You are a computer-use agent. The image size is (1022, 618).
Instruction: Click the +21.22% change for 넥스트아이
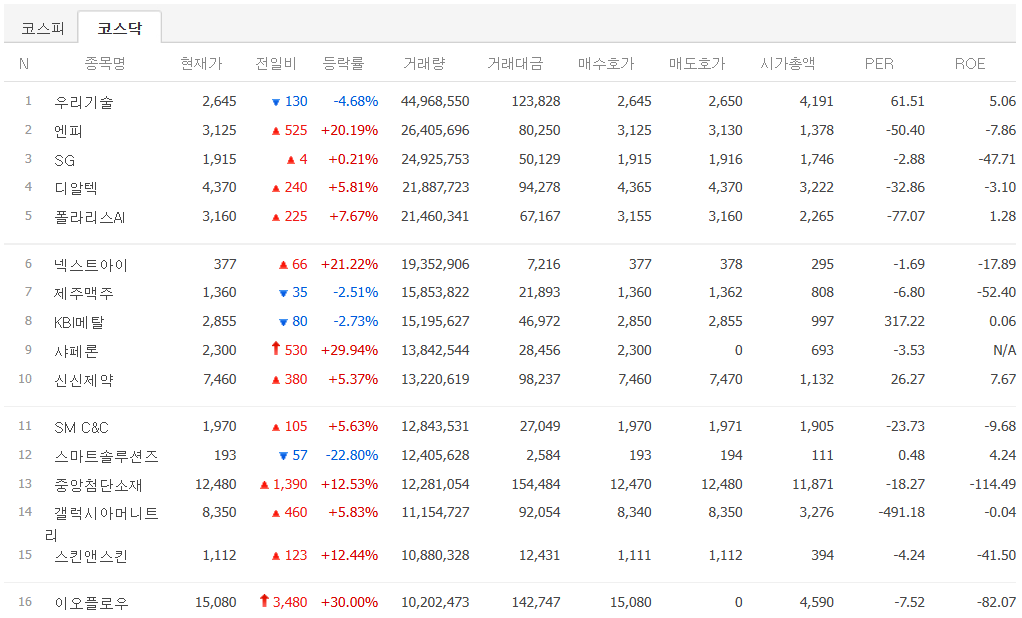pyautogui.click(x=349, y=264)
